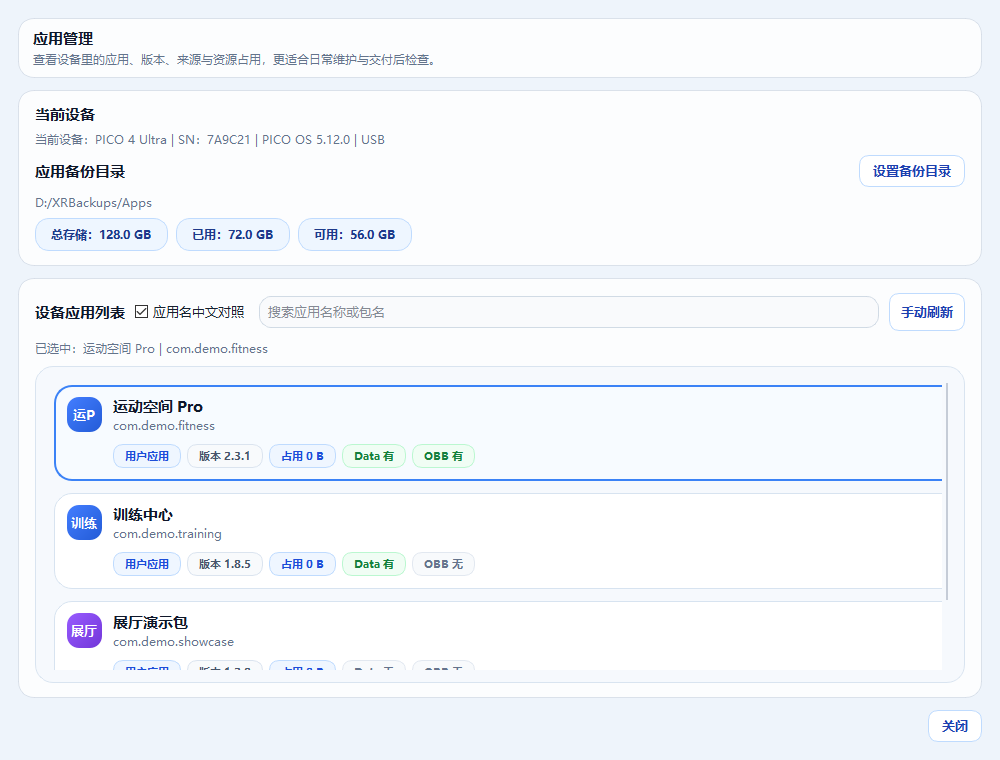1000x760 pixels.
Task: Select the 训练中心 app title
Action: point(143,515)
